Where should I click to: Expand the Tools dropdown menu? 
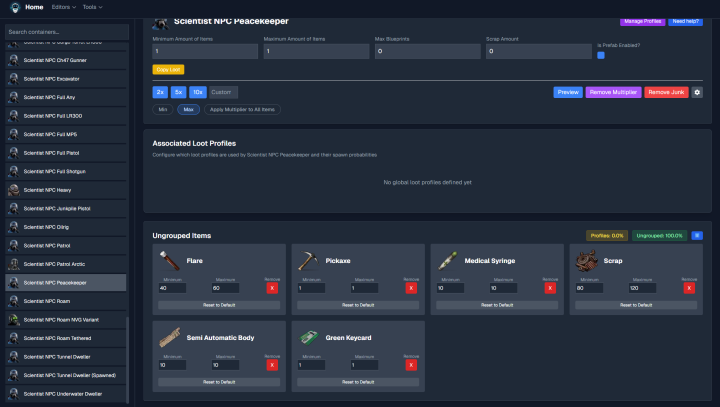pos(92,7)
